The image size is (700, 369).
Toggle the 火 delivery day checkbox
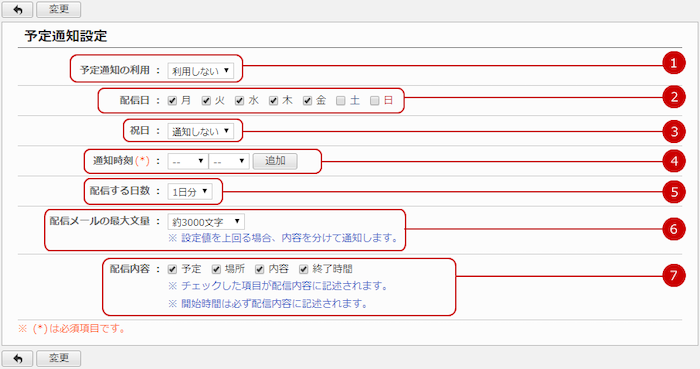(x=206, y=101)
